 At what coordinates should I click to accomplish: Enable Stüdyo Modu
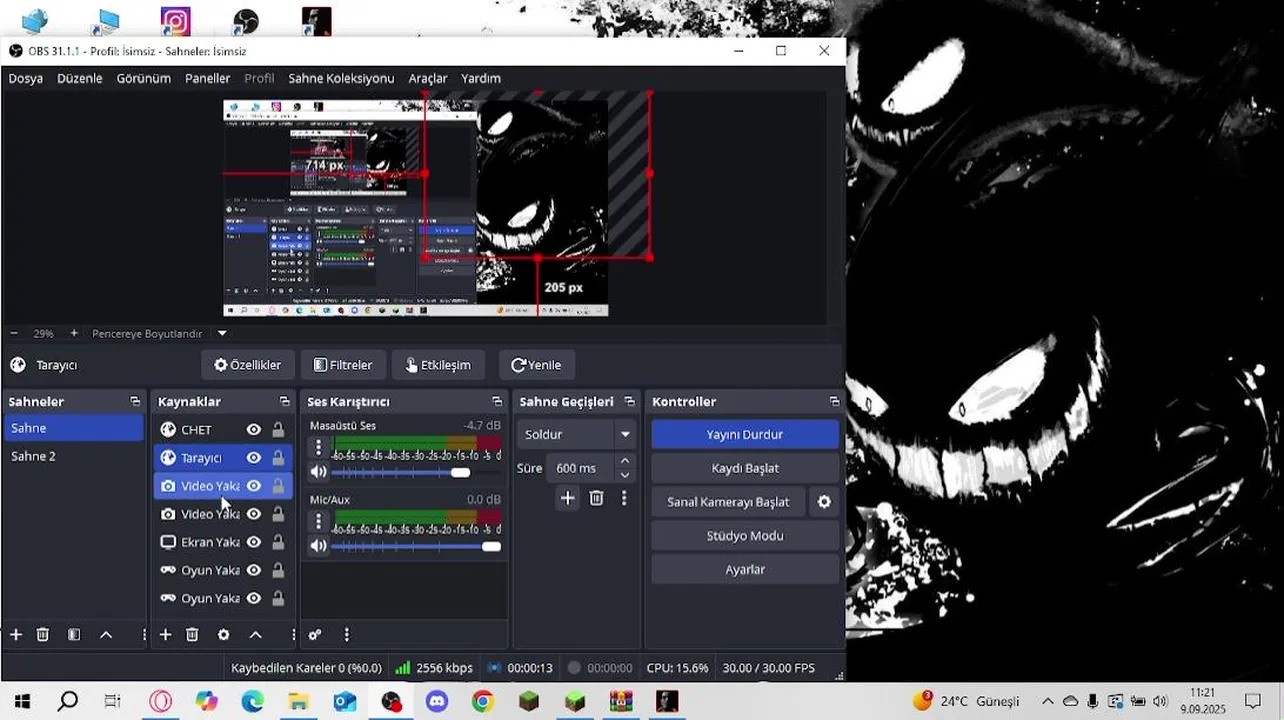tap(745, 536)
